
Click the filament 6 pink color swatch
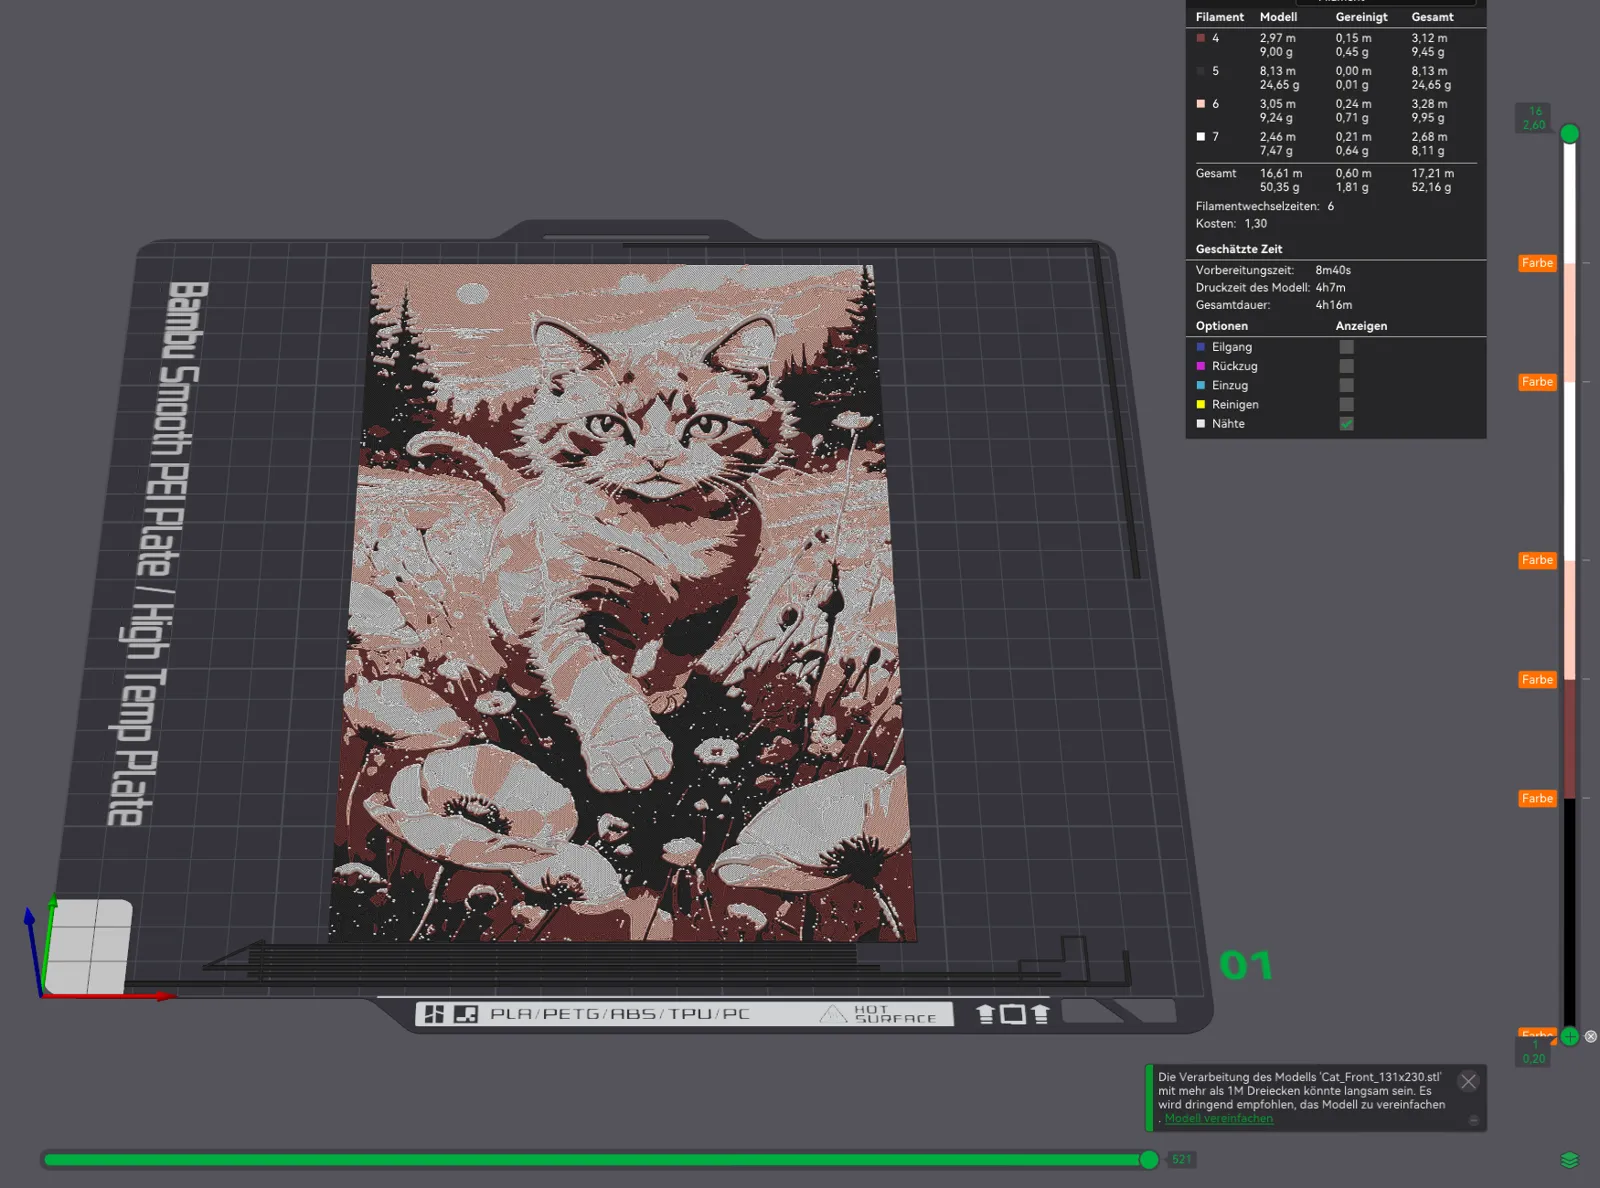pos(1201,104)
